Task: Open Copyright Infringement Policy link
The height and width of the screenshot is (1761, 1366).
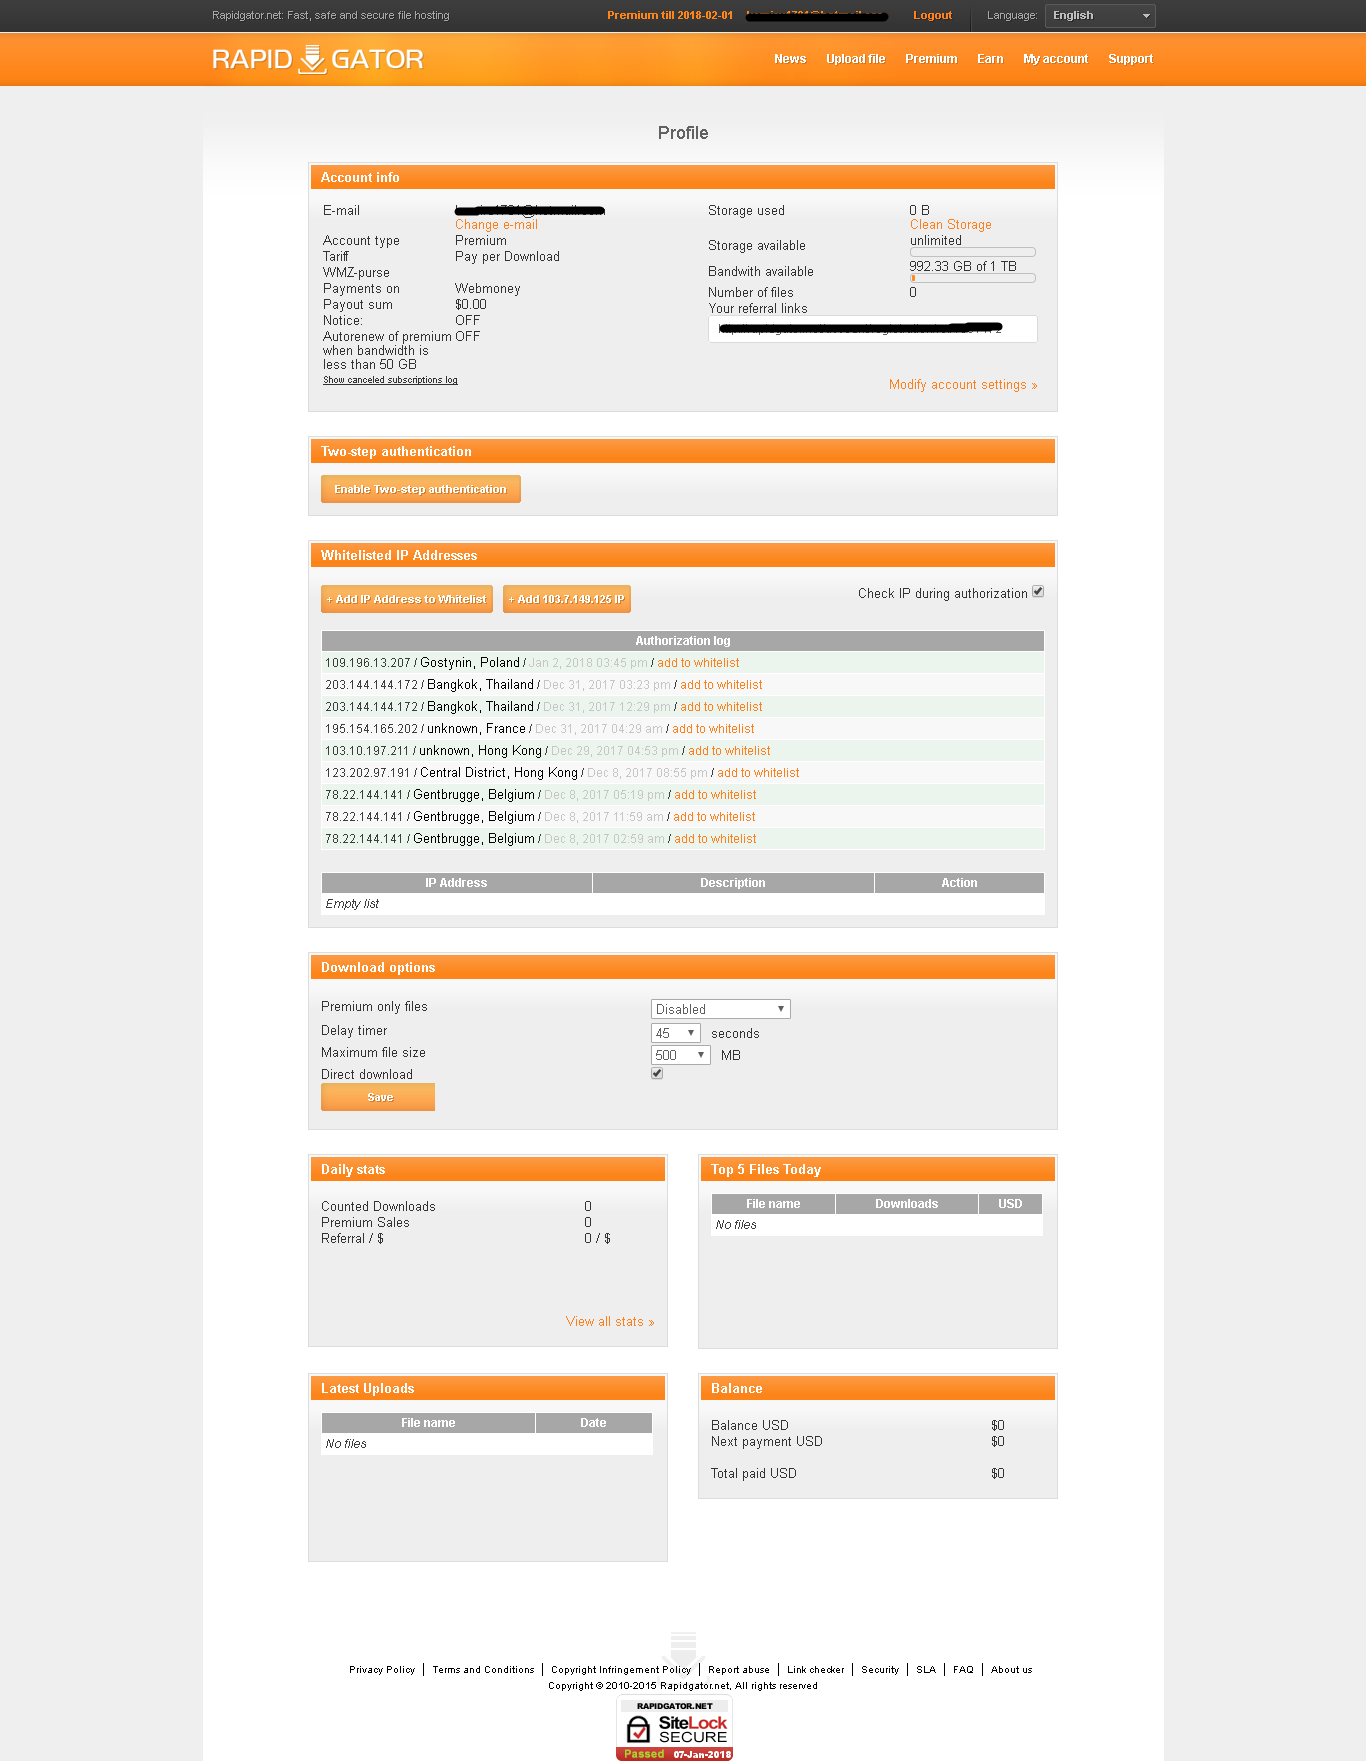Action: (x=621, y=1670)
